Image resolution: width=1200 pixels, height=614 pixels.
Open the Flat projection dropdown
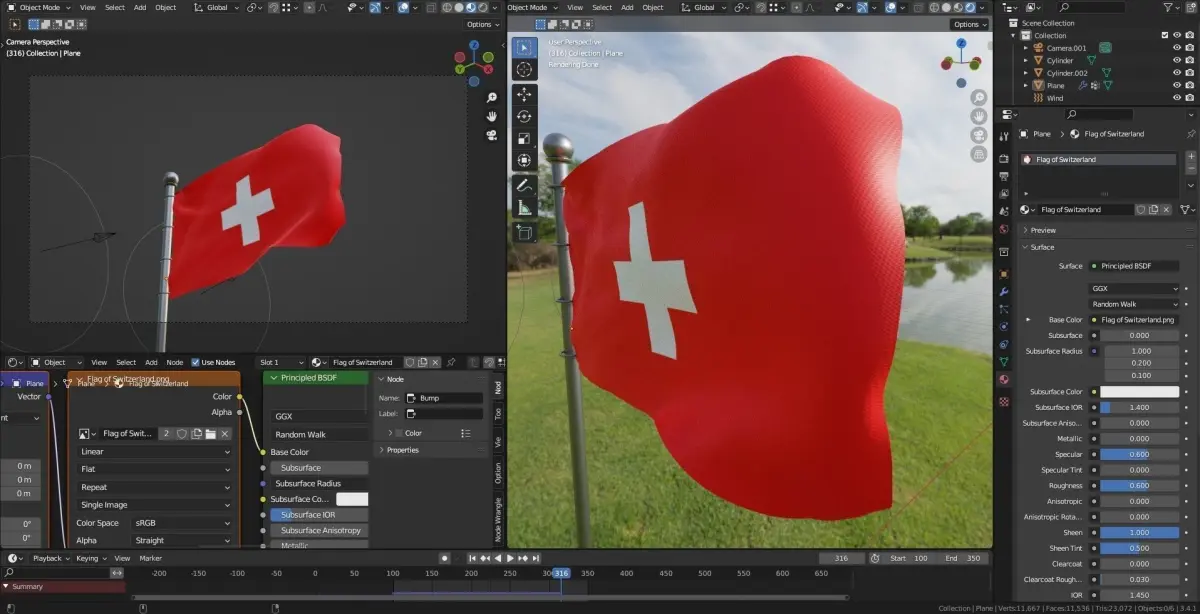tap(155, 469)
